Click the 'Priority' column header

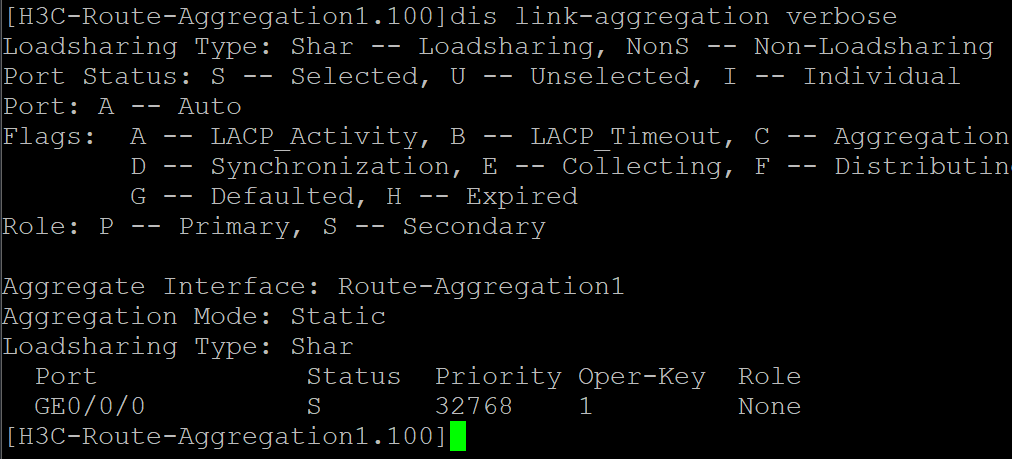498,377
